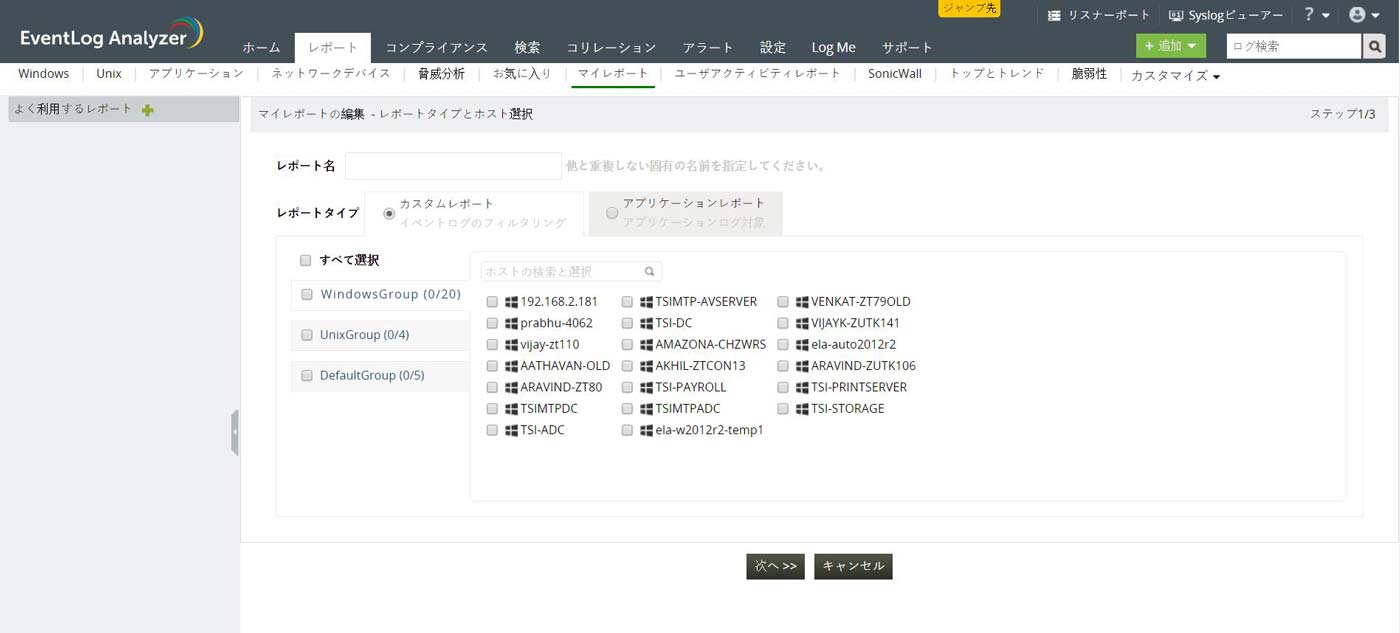1400x633 pixels.
Task: Open the user account dropdown
Action: (x=1362, y=15)
